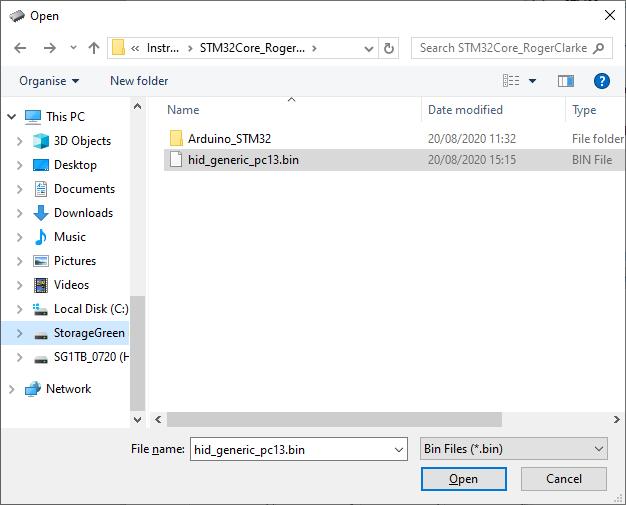
Task: Click the Up one level arrow
Action: click(x=94, y=48)
